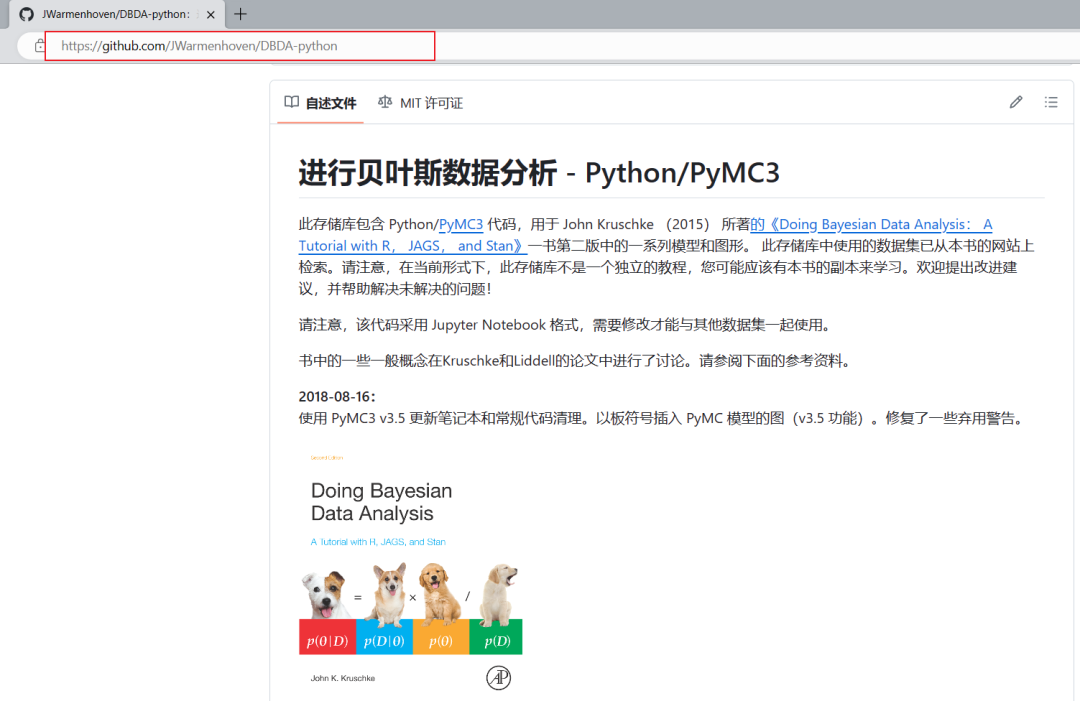Click the Doing Bayesian Data Analysis cover image

(x=411, y=572)
